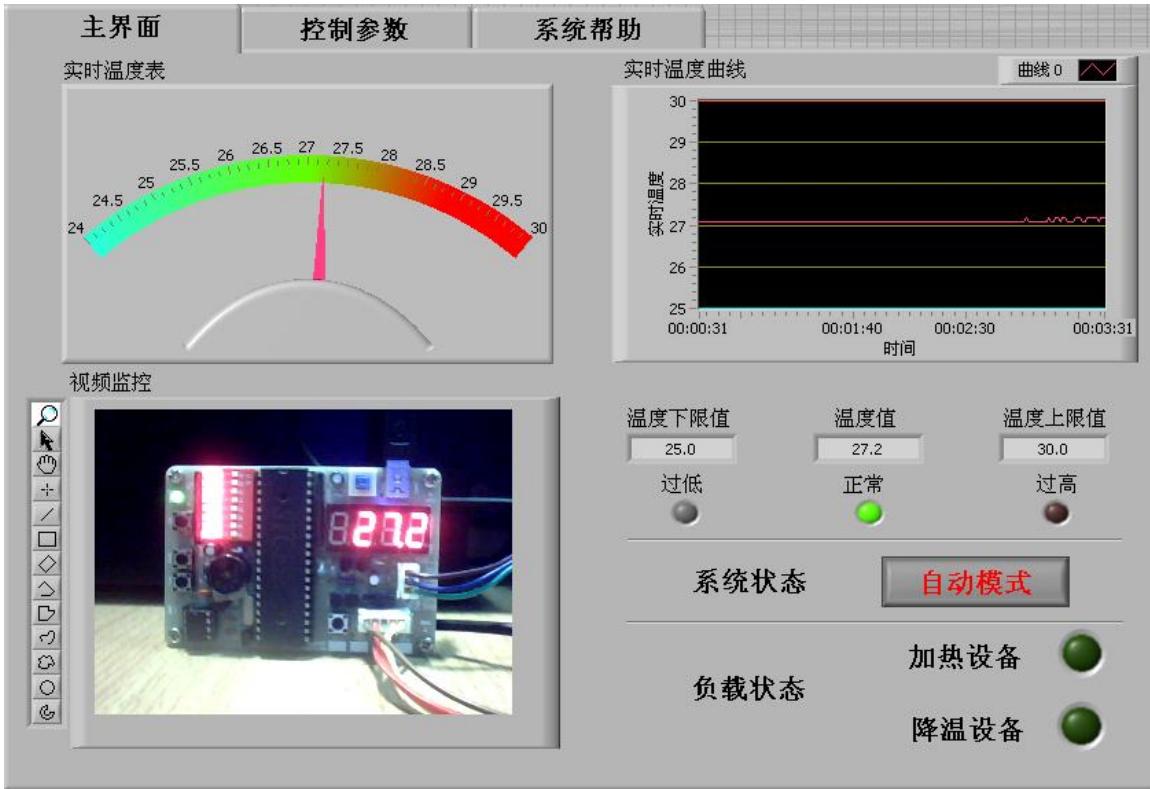Click the green 正常 status LED
Screen dimensions: 1150x789
click(866, 513)
